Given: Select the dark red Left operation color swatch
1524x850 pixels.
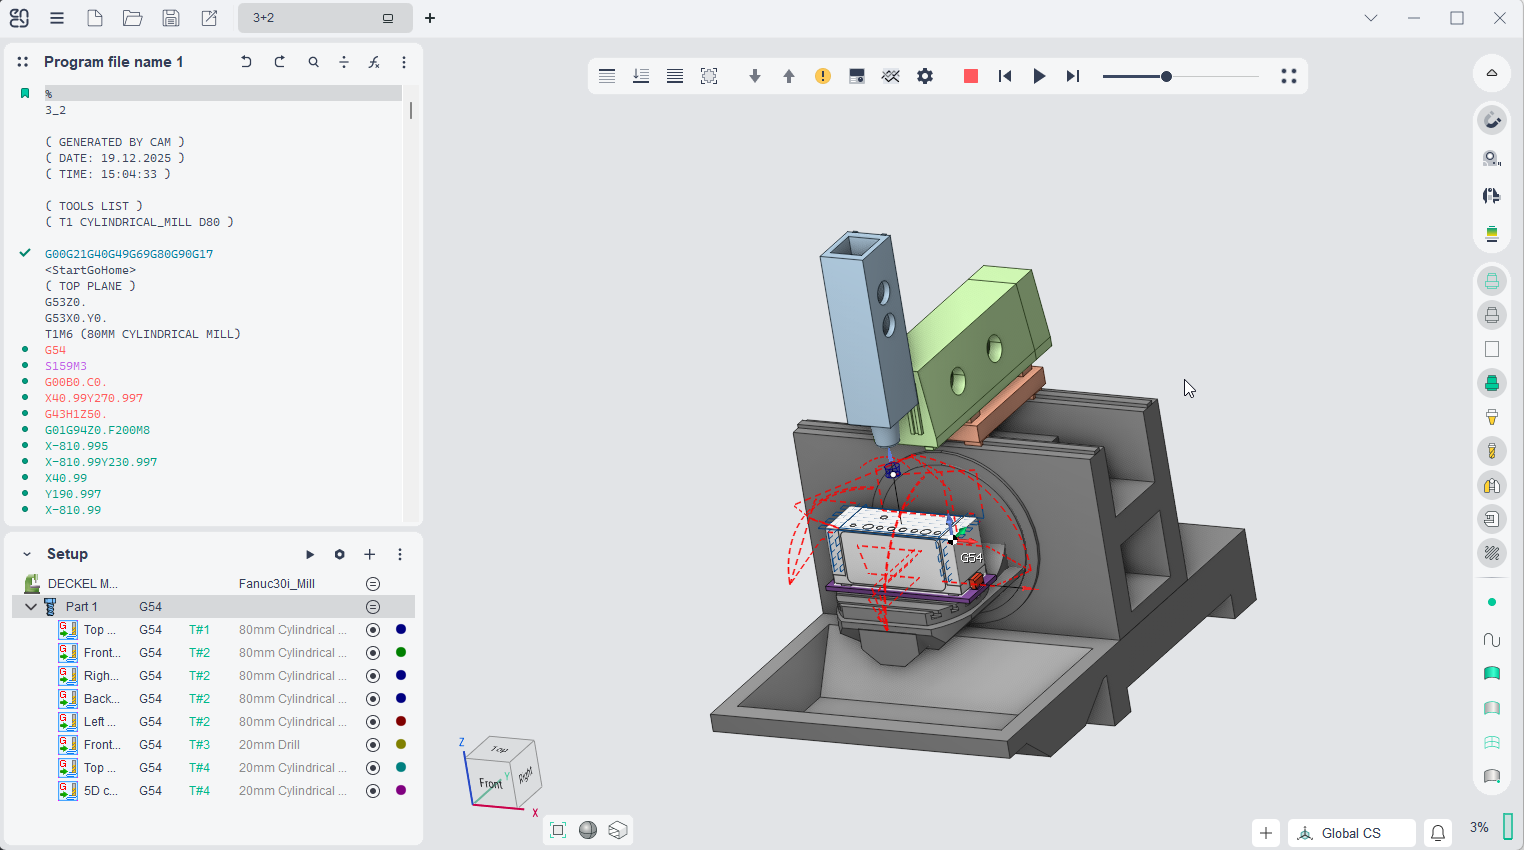Looking at the screenshot, I should click(x=401, y=722).
